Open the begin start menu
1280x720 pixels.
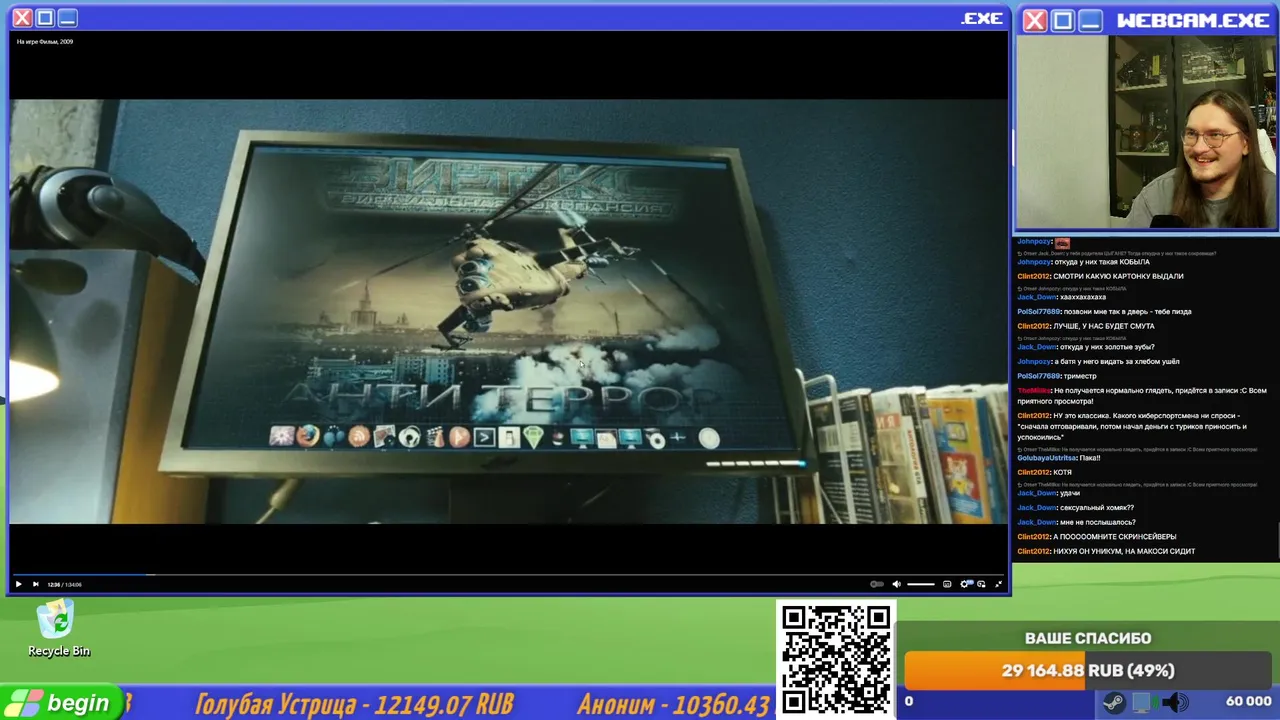pyautogui.click(x=60, y=703)
